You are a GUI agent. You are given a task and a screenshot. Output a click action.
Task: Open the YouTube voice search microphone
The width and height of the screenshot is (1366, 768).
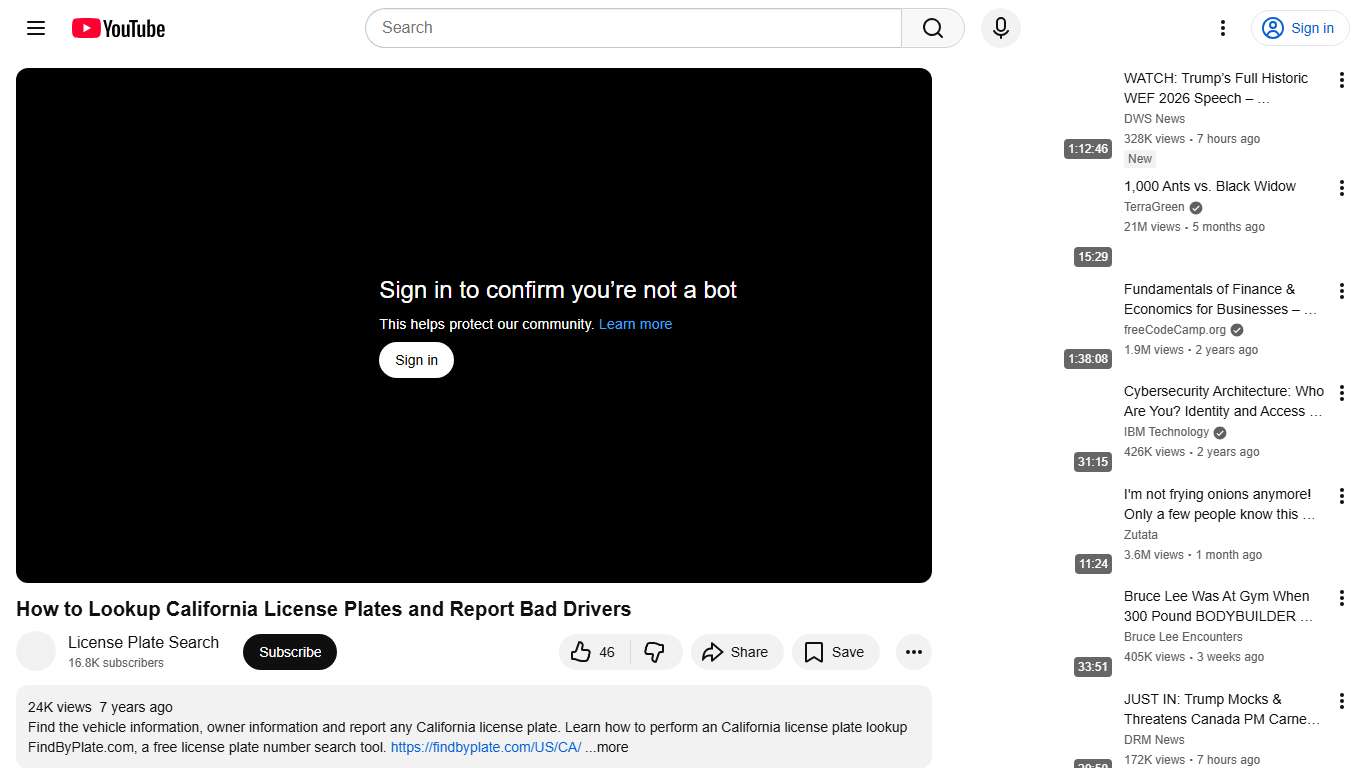pos(1000,28)
